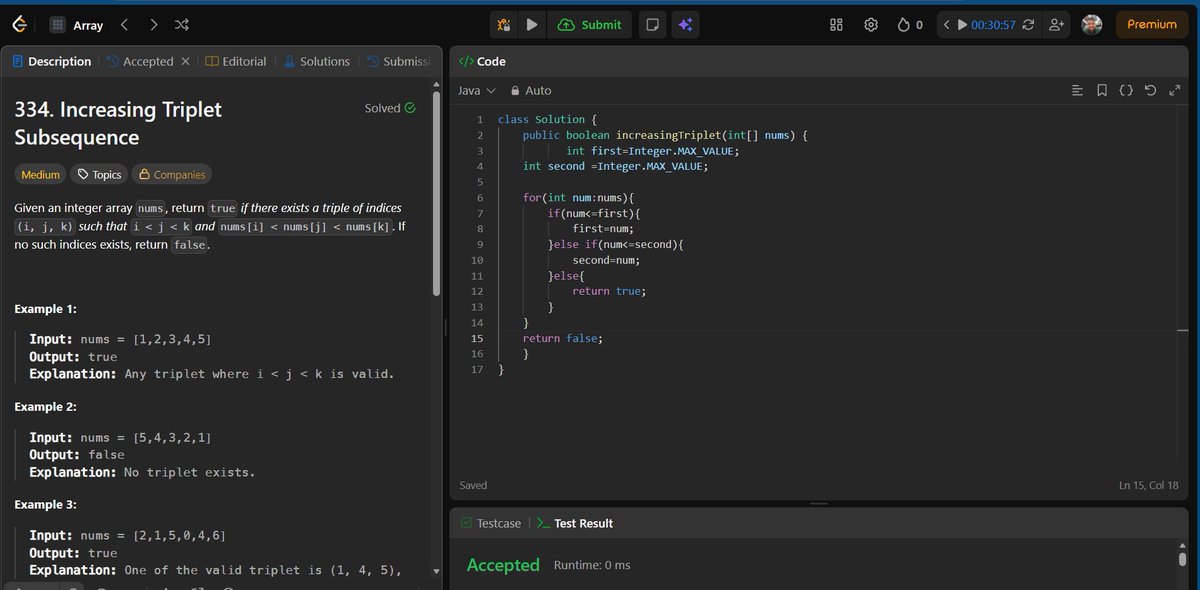Screen dimensions: 1200x590
Task: Click the class Solution line of code
Action: (547, 119)
